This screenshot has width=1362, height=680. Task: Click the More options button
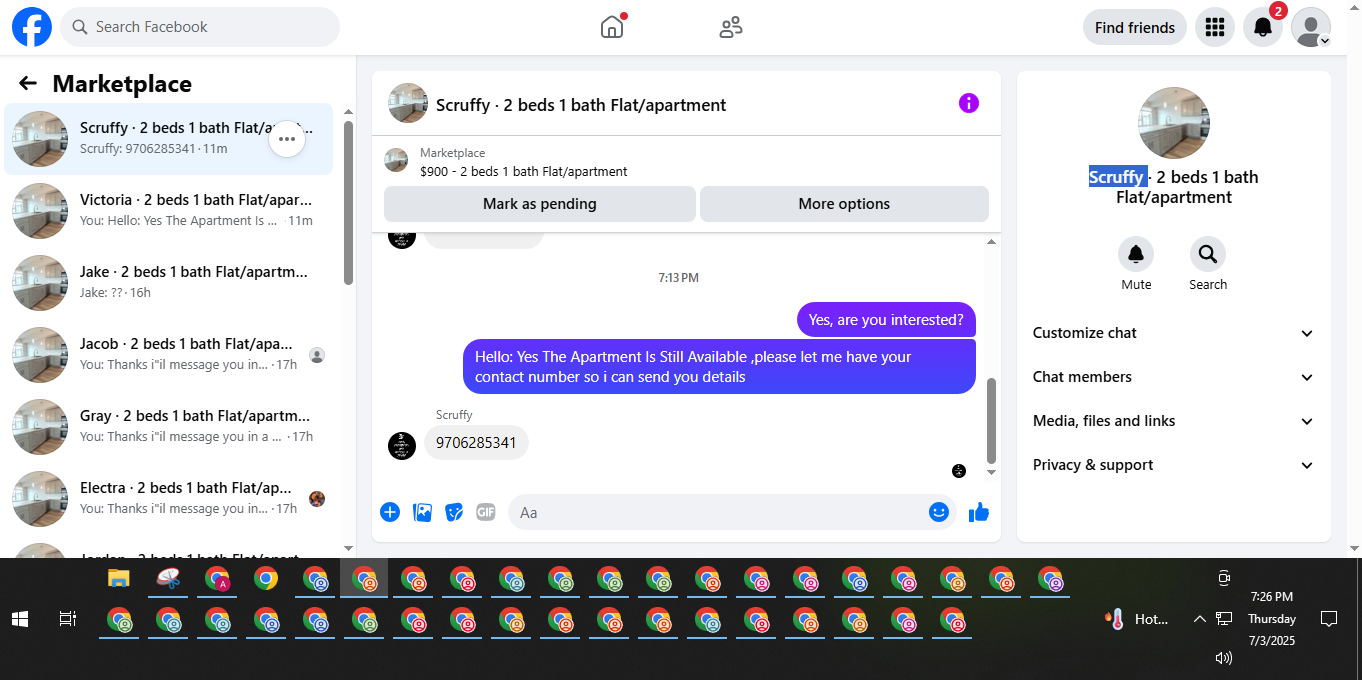coord(844,204)
